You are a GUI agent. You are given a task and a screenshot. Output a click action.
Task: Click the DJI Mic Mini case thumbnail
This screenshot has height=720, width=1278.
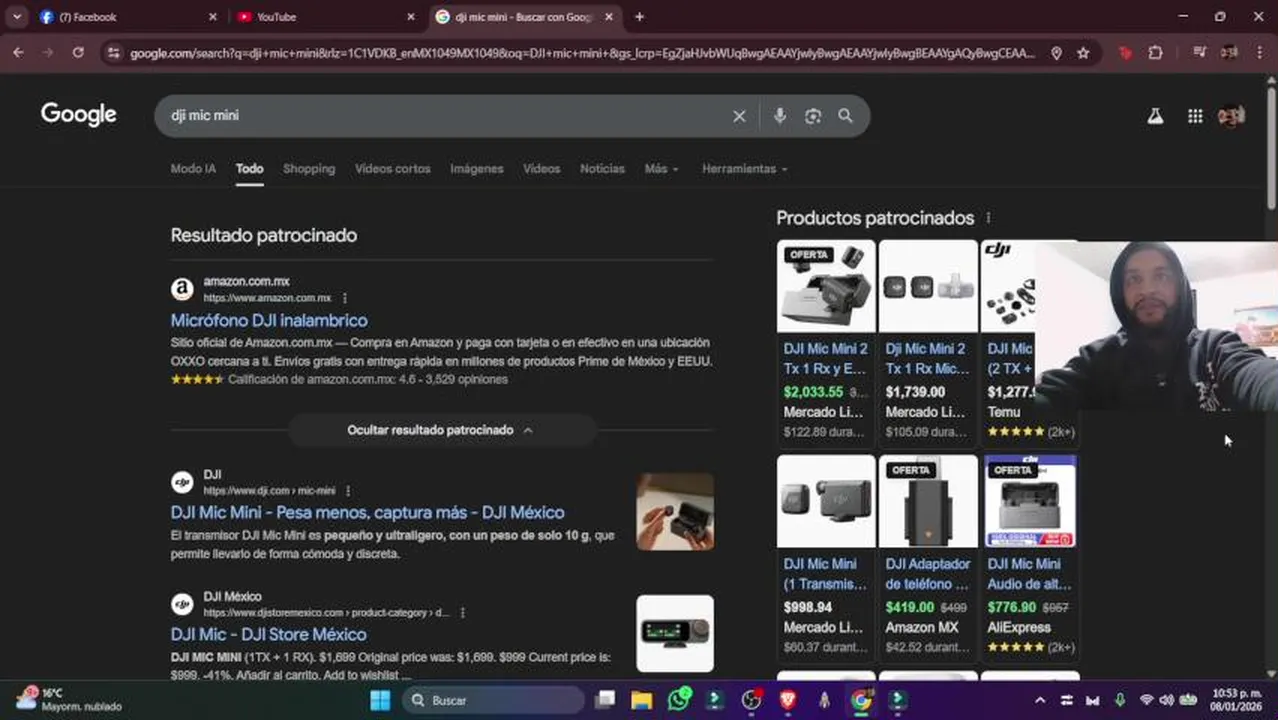point(675,512)
